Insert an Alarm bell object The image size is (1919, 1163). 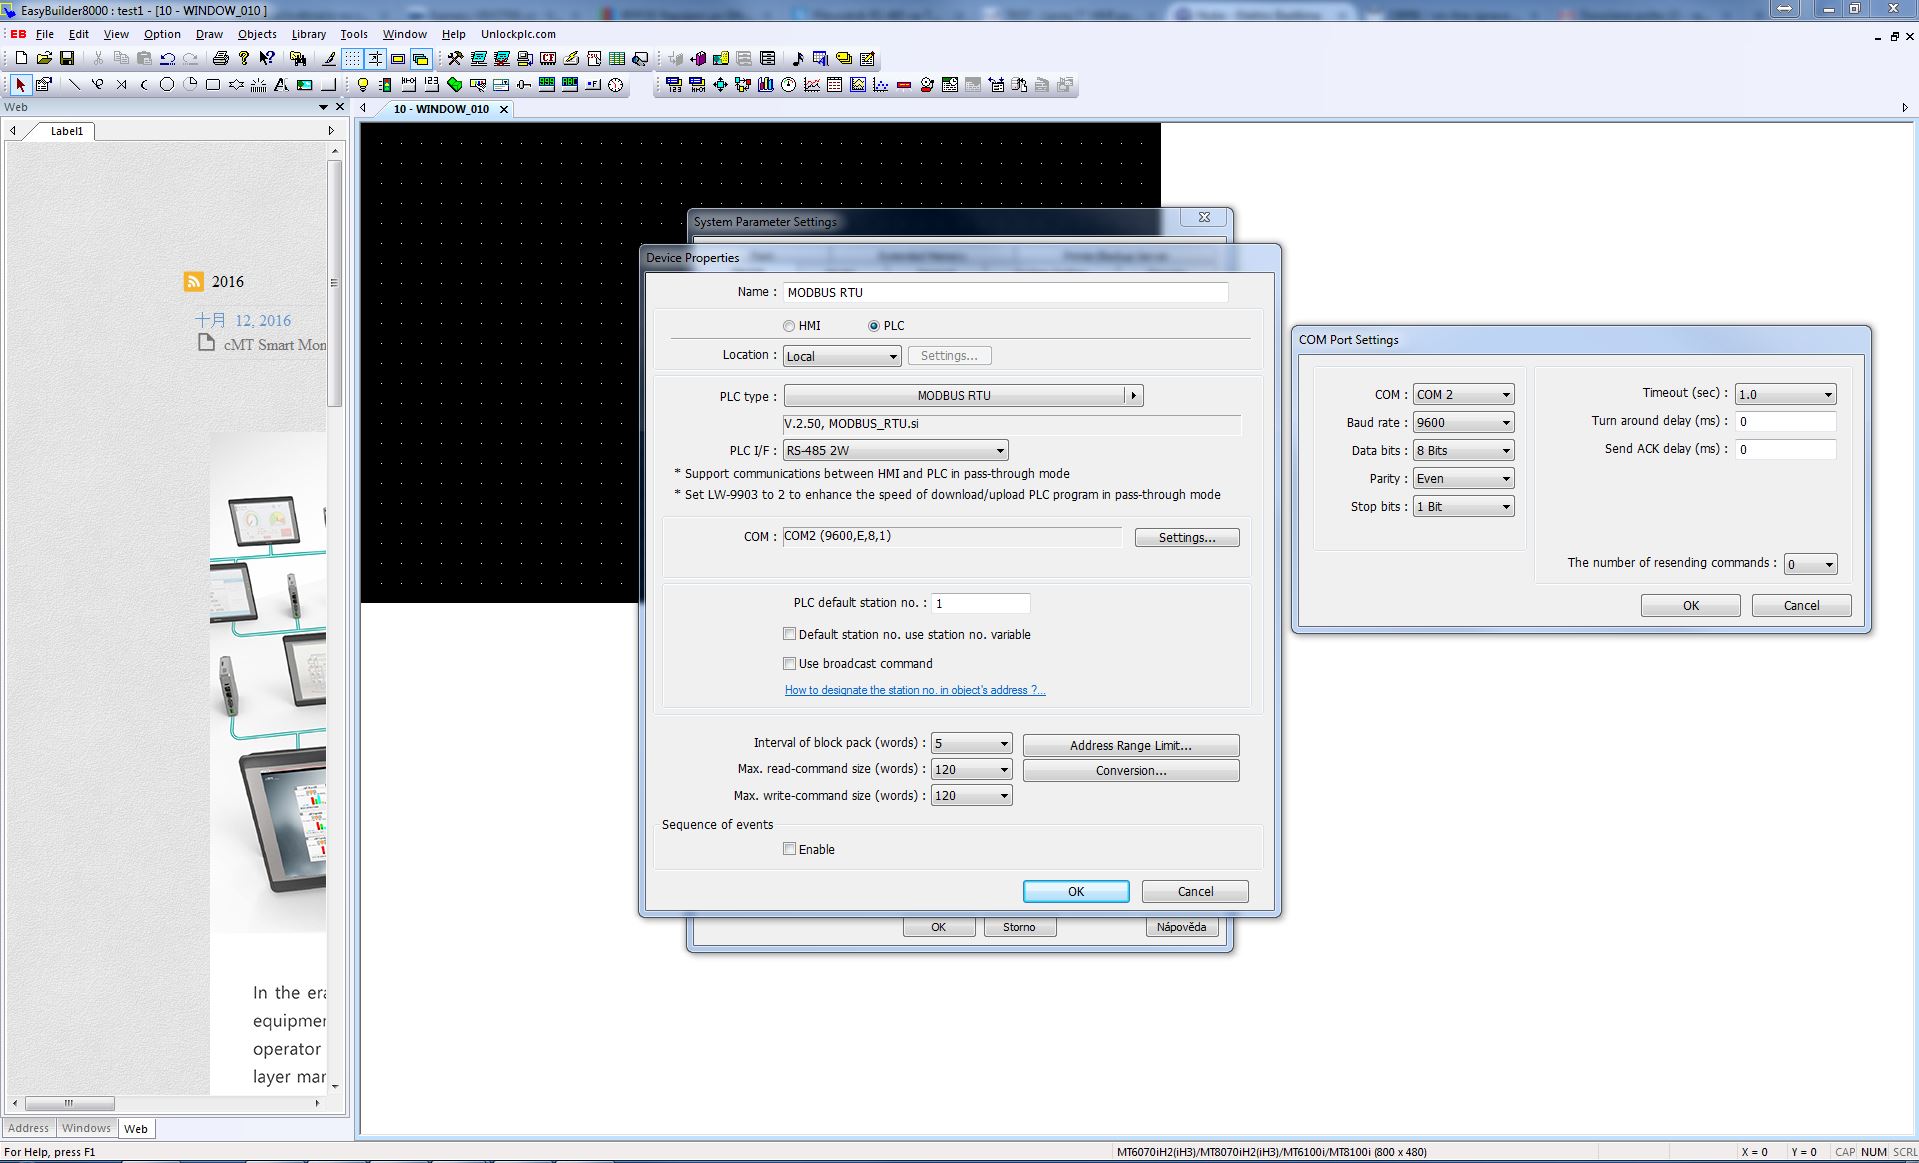(927, 85)
